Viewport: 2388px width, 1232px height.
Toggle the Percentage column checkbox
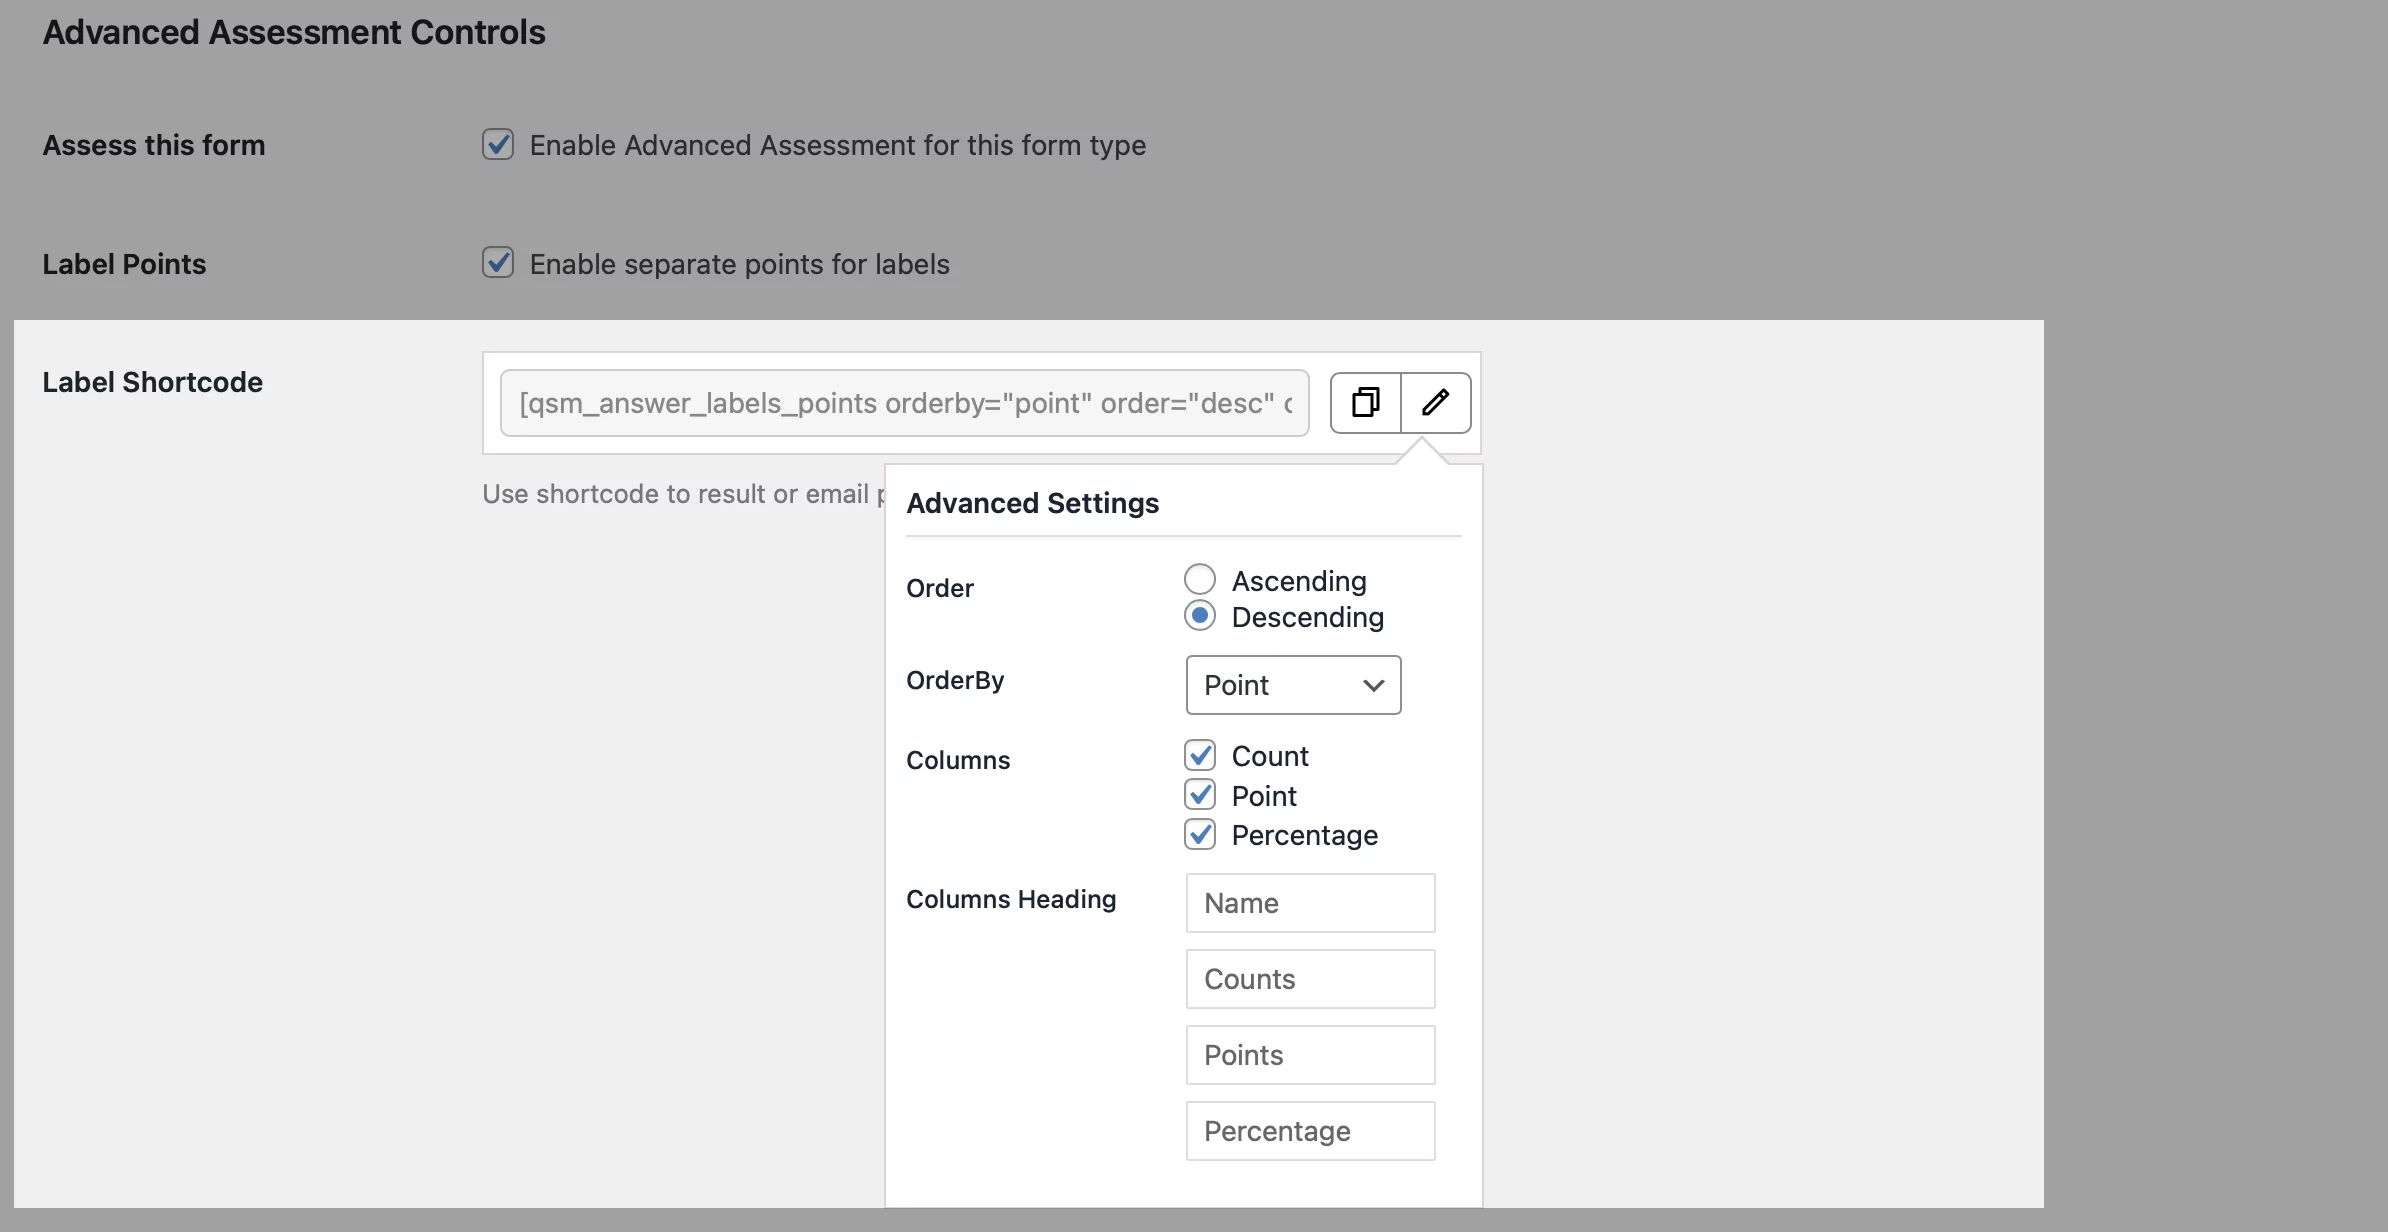[x=1200, y=834]
